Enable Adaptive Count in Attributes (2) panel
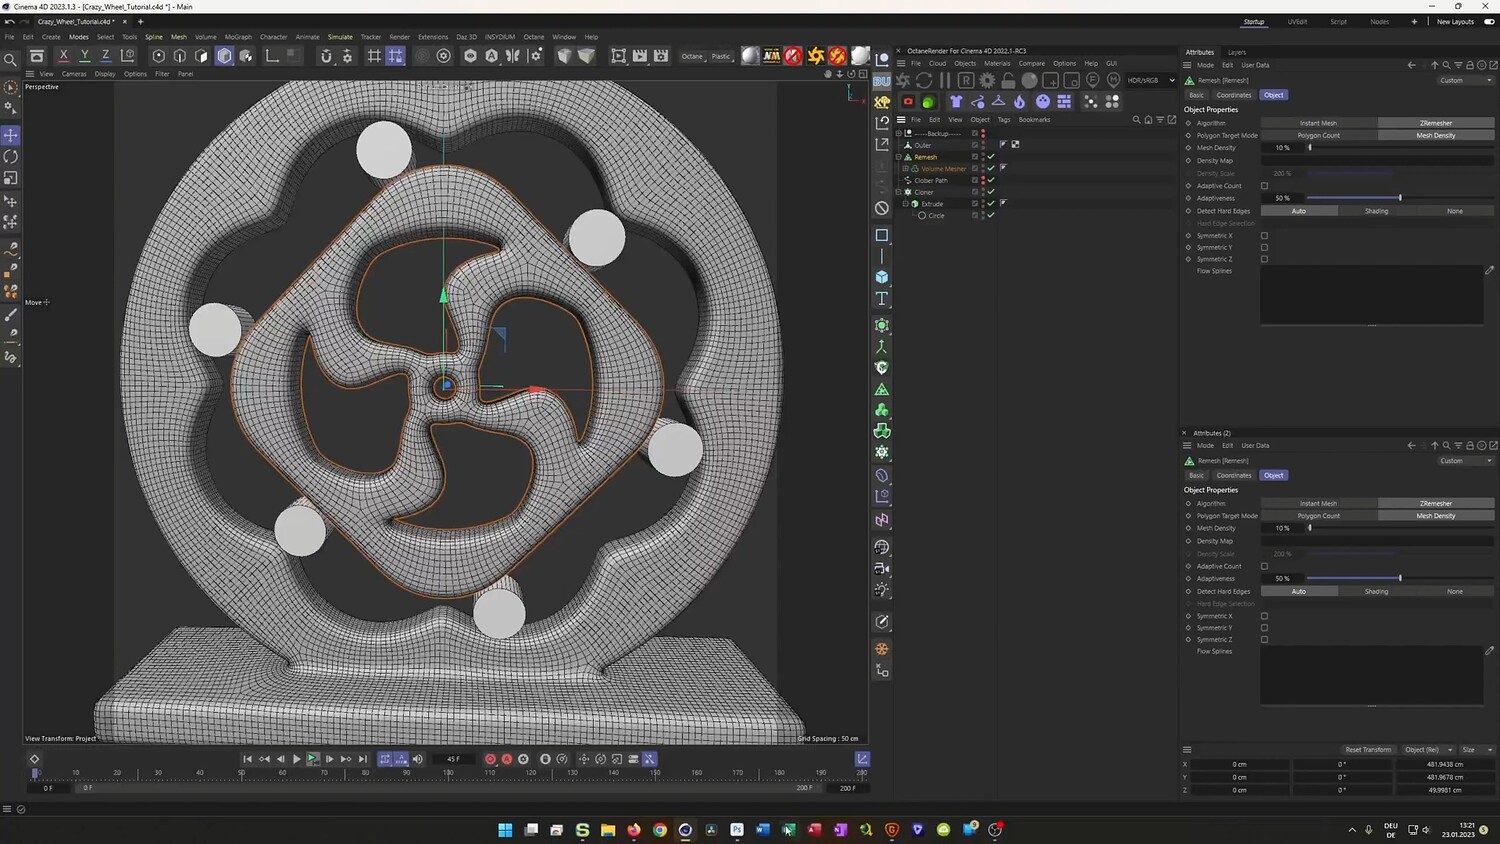Image resolution: width=1500 pixels, height=844 pixels. [1264, 566]
